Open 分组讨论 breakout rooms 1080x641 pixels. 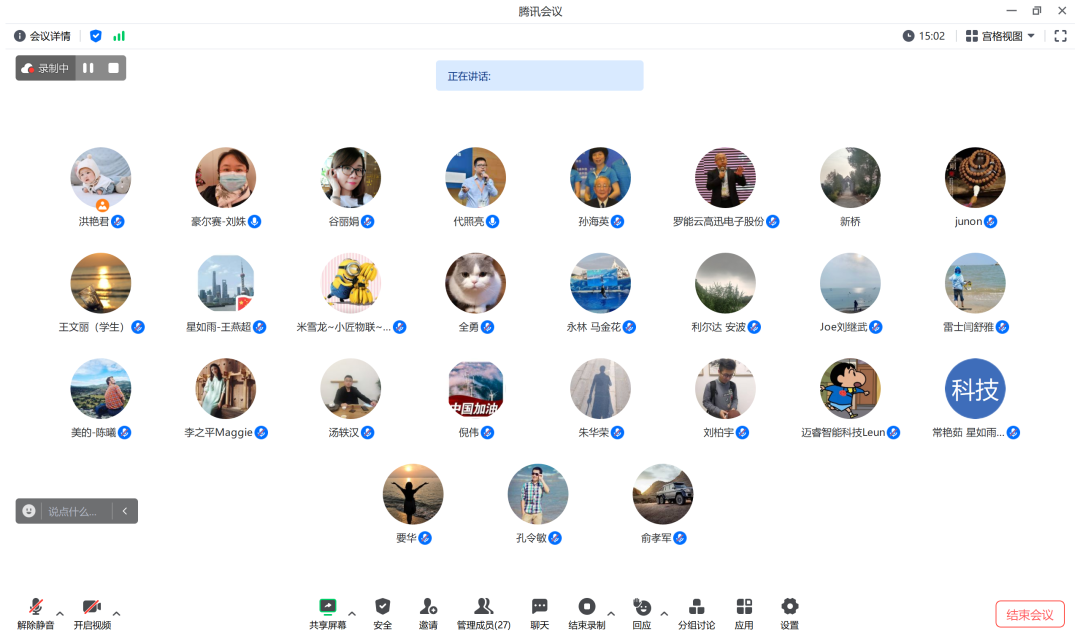(x=696, y=613)
